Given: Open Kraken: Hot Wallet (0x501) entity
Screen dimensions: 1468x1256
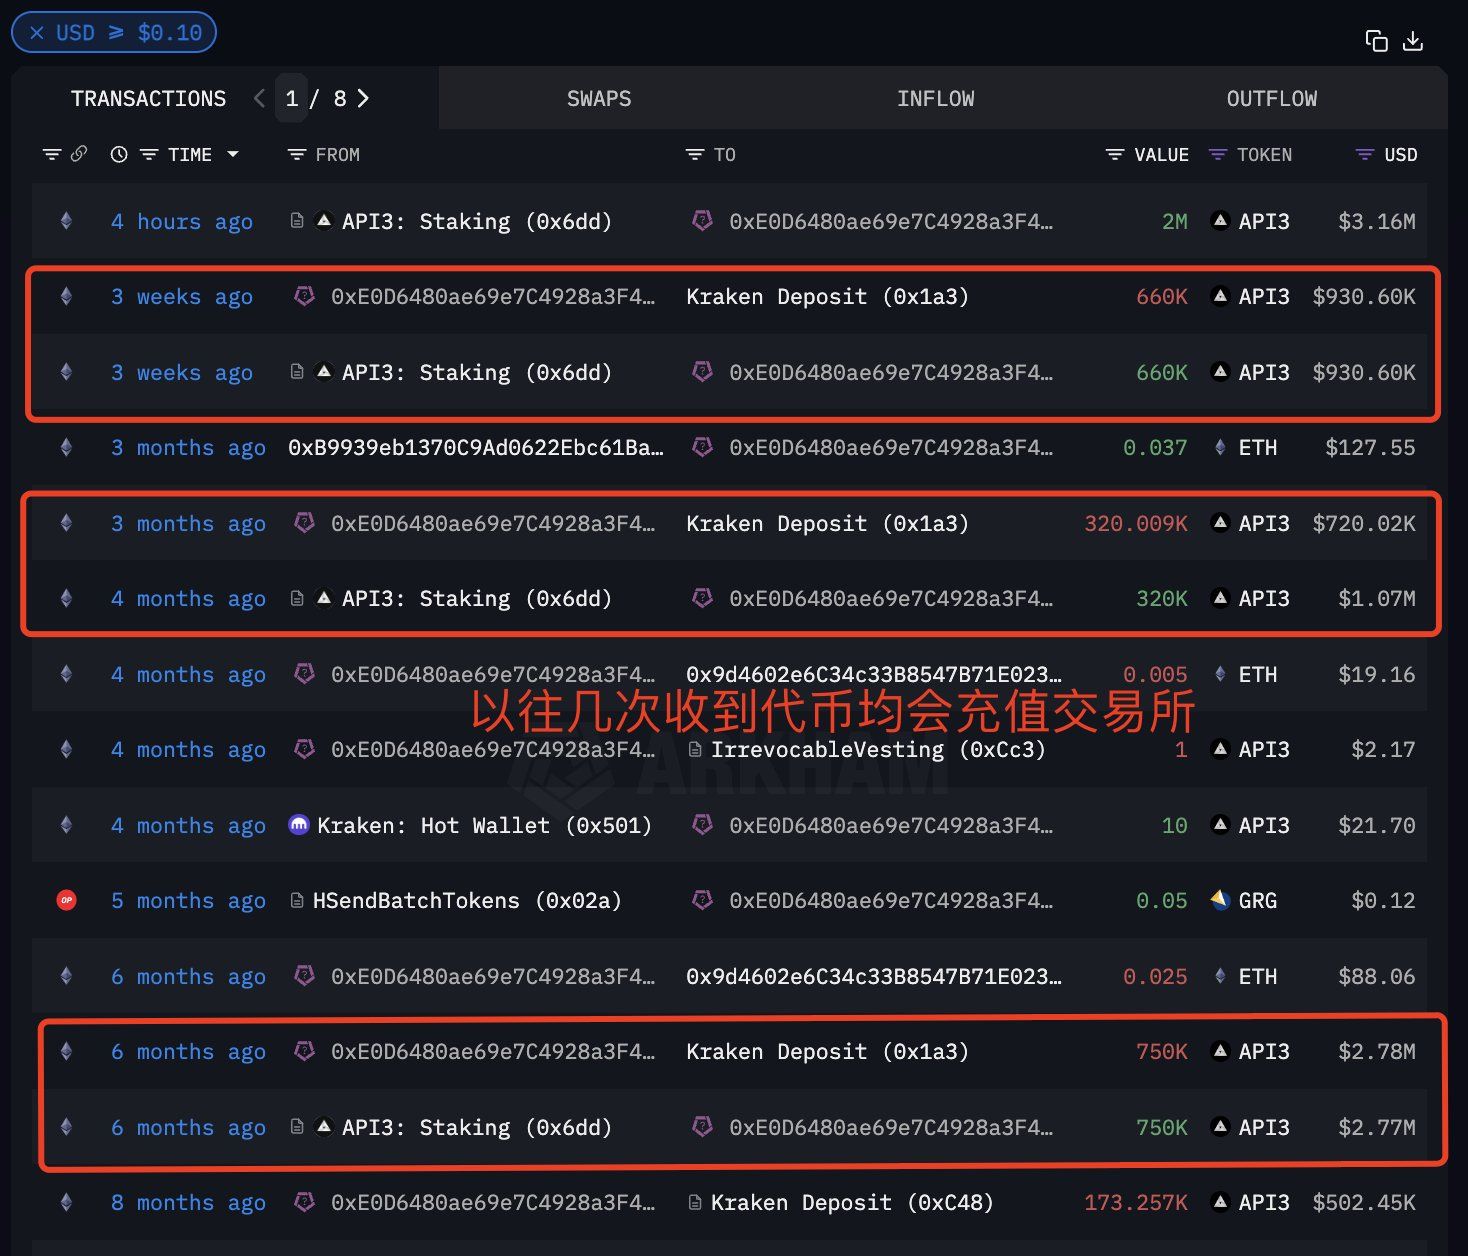Looking at the screenshot, I should click(x=484, y=826).
